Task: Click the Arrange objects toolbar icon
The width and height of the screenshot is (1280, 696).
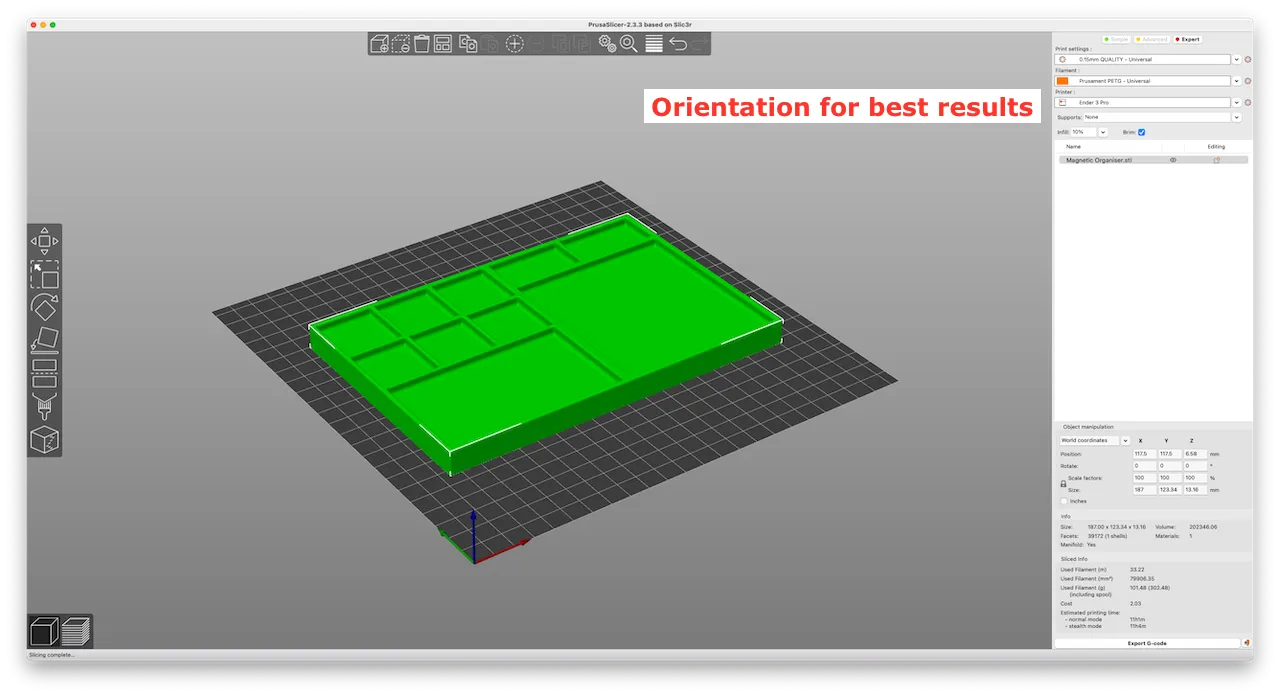Action: point(443,43)
